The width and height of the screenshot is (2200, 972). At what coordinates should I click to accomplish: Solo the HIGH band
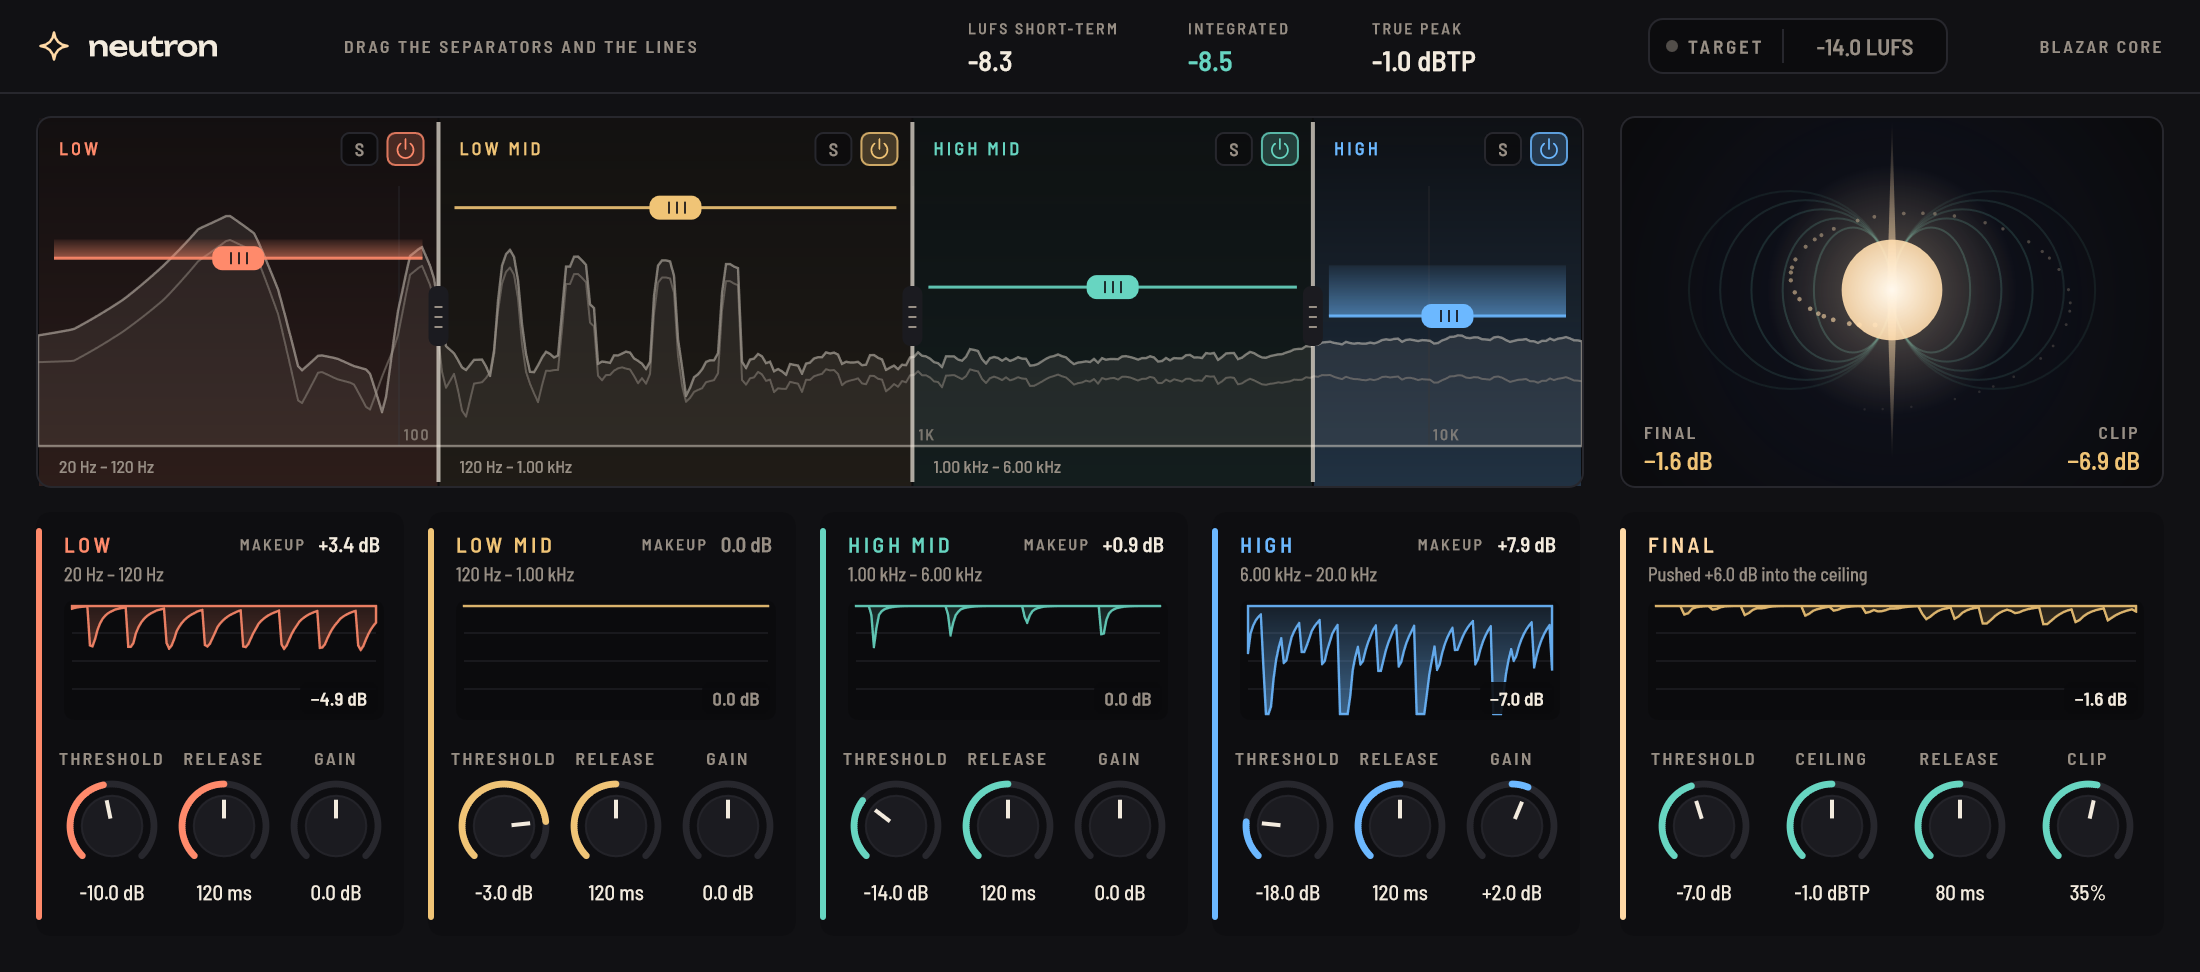(1503, 149)
